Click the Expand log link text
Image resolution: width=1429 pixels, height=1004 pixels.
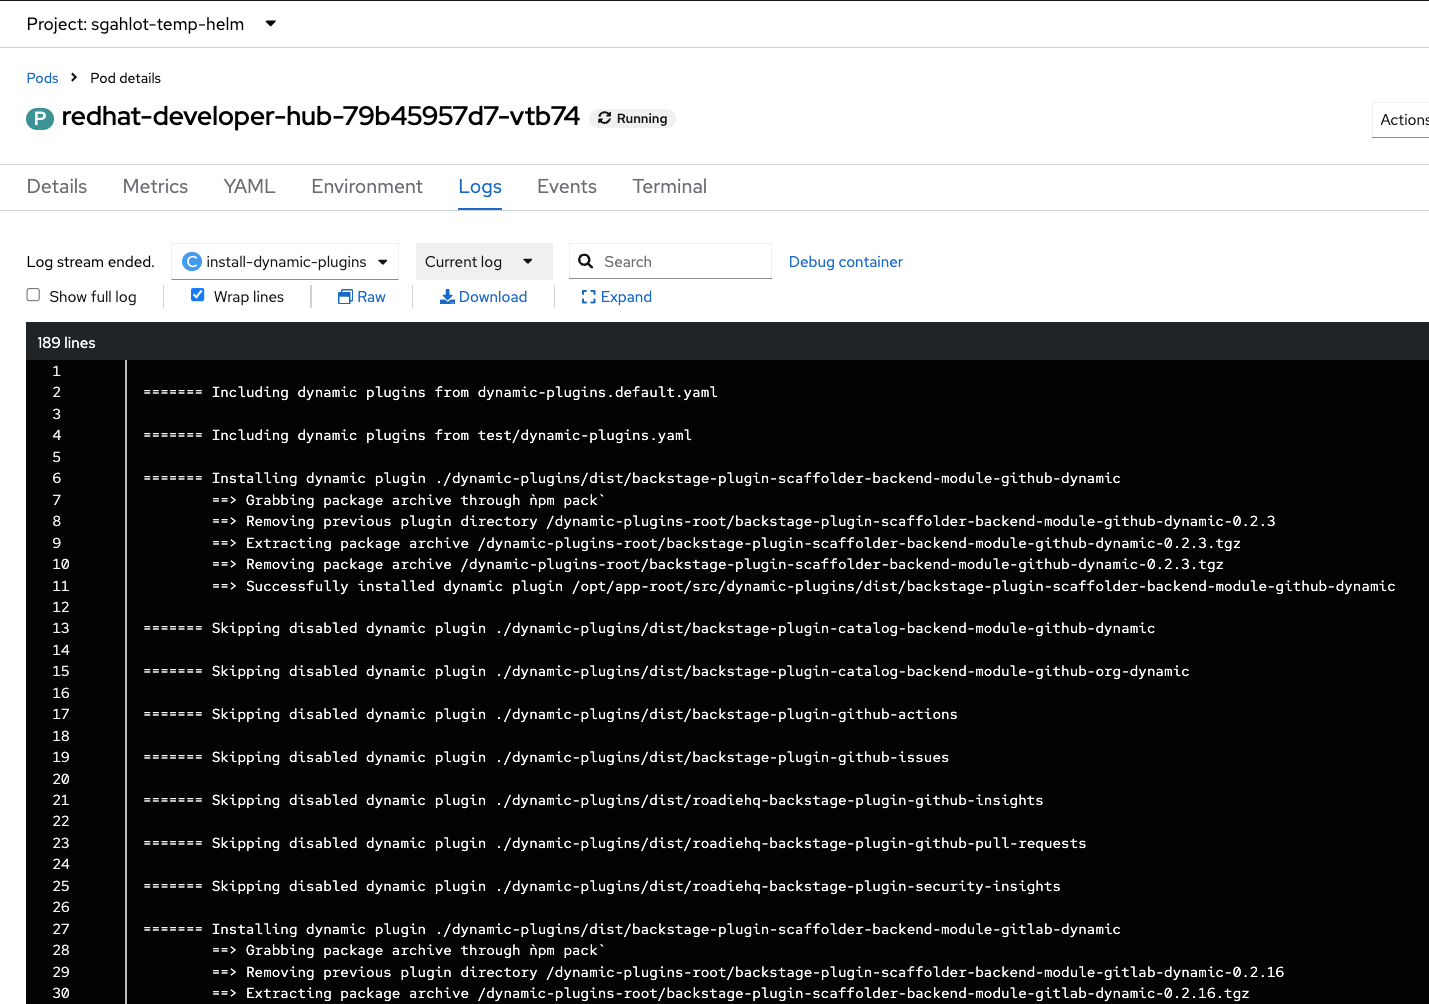click(x=626, y=297)
